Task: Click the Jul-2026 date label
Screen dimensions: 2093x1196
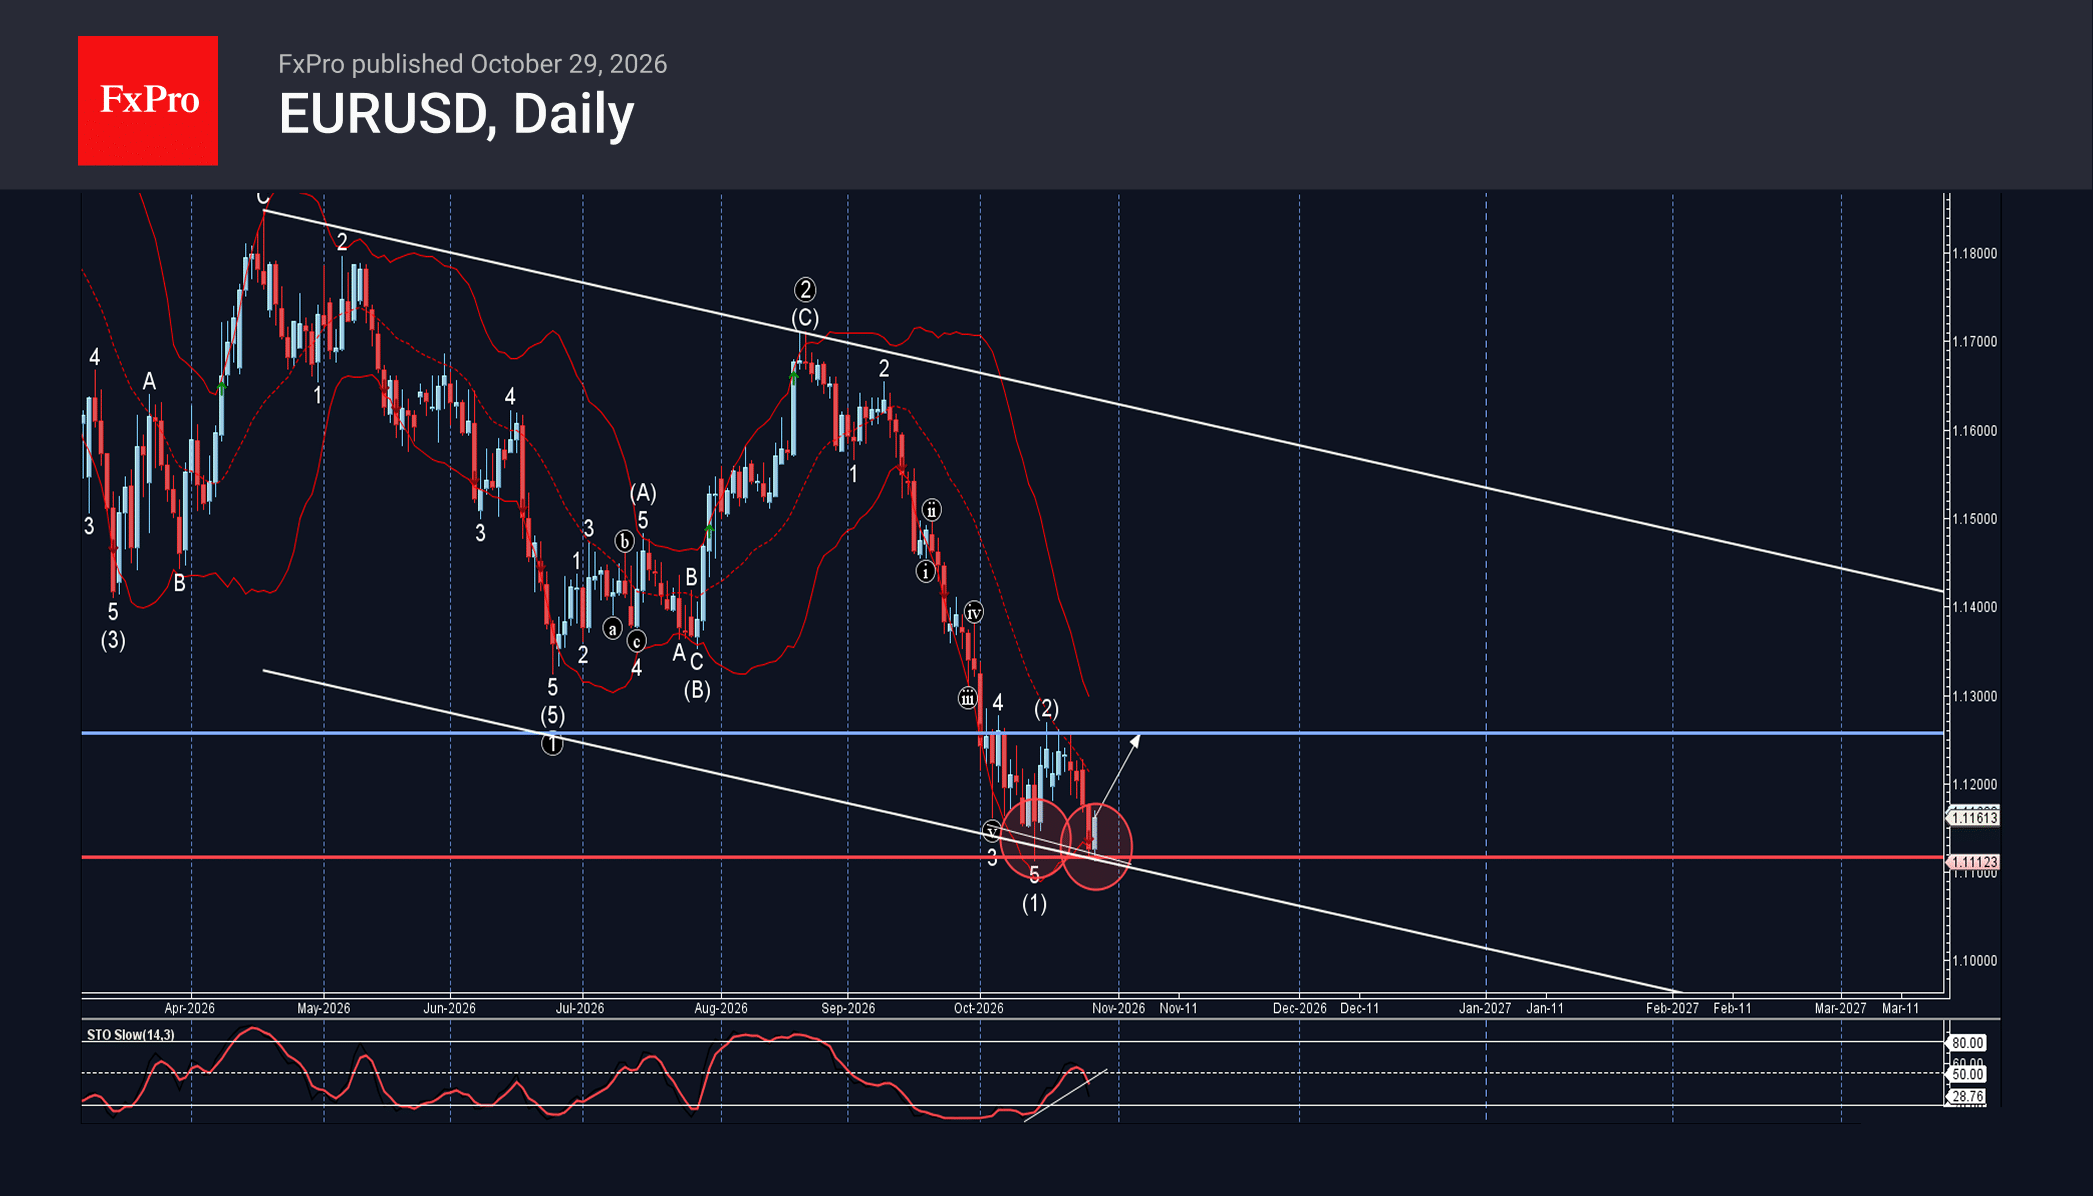Action: (580, 1008)
